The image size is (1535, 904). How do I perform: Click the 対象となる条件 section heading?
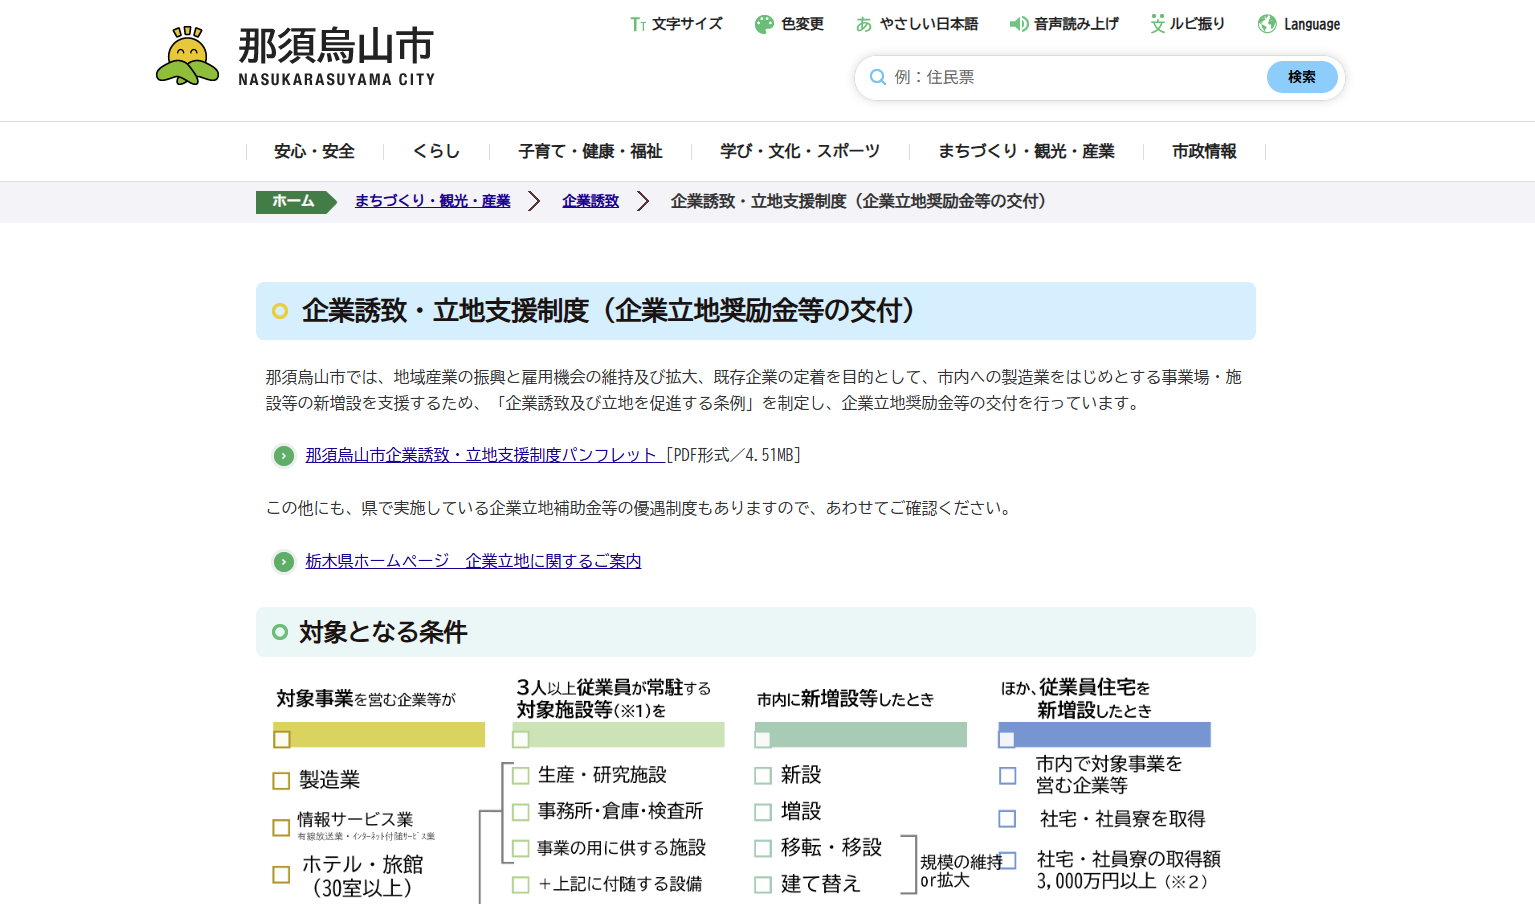coord(383,632)
